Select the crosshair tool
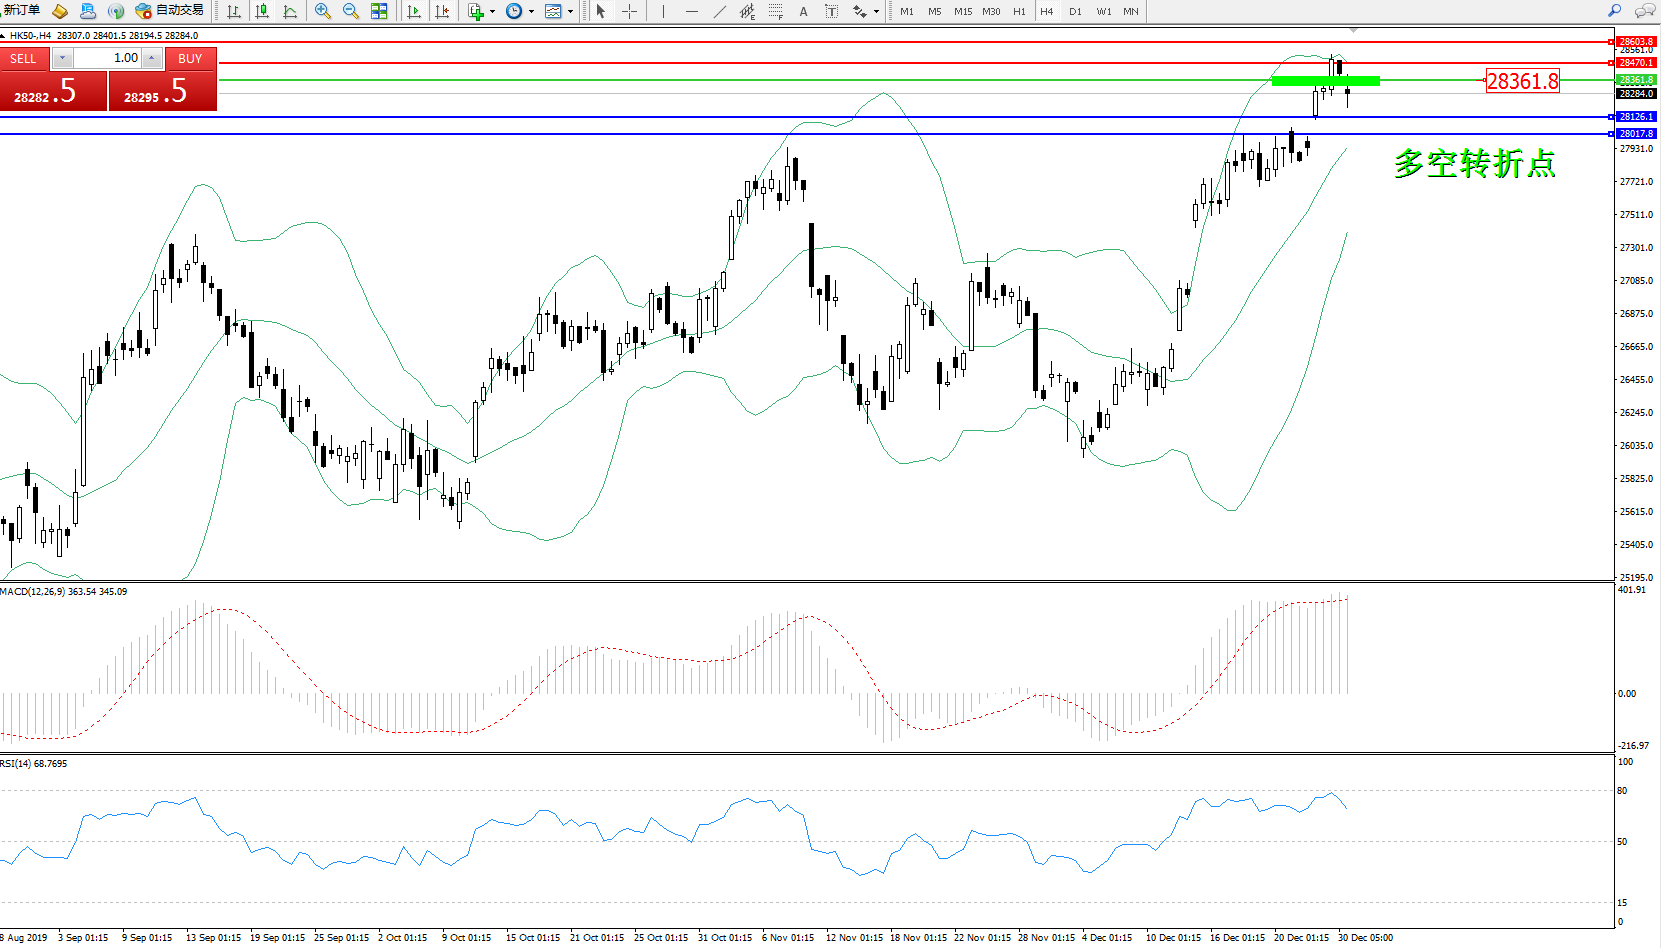Viewport: 1661px width, 948px height. 629,11
